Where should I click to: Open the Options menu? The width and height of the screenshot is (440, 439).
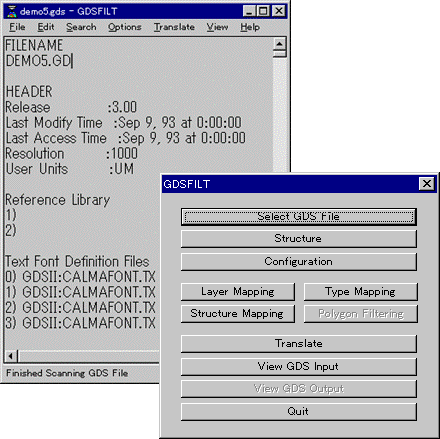[x=124, y=27]
